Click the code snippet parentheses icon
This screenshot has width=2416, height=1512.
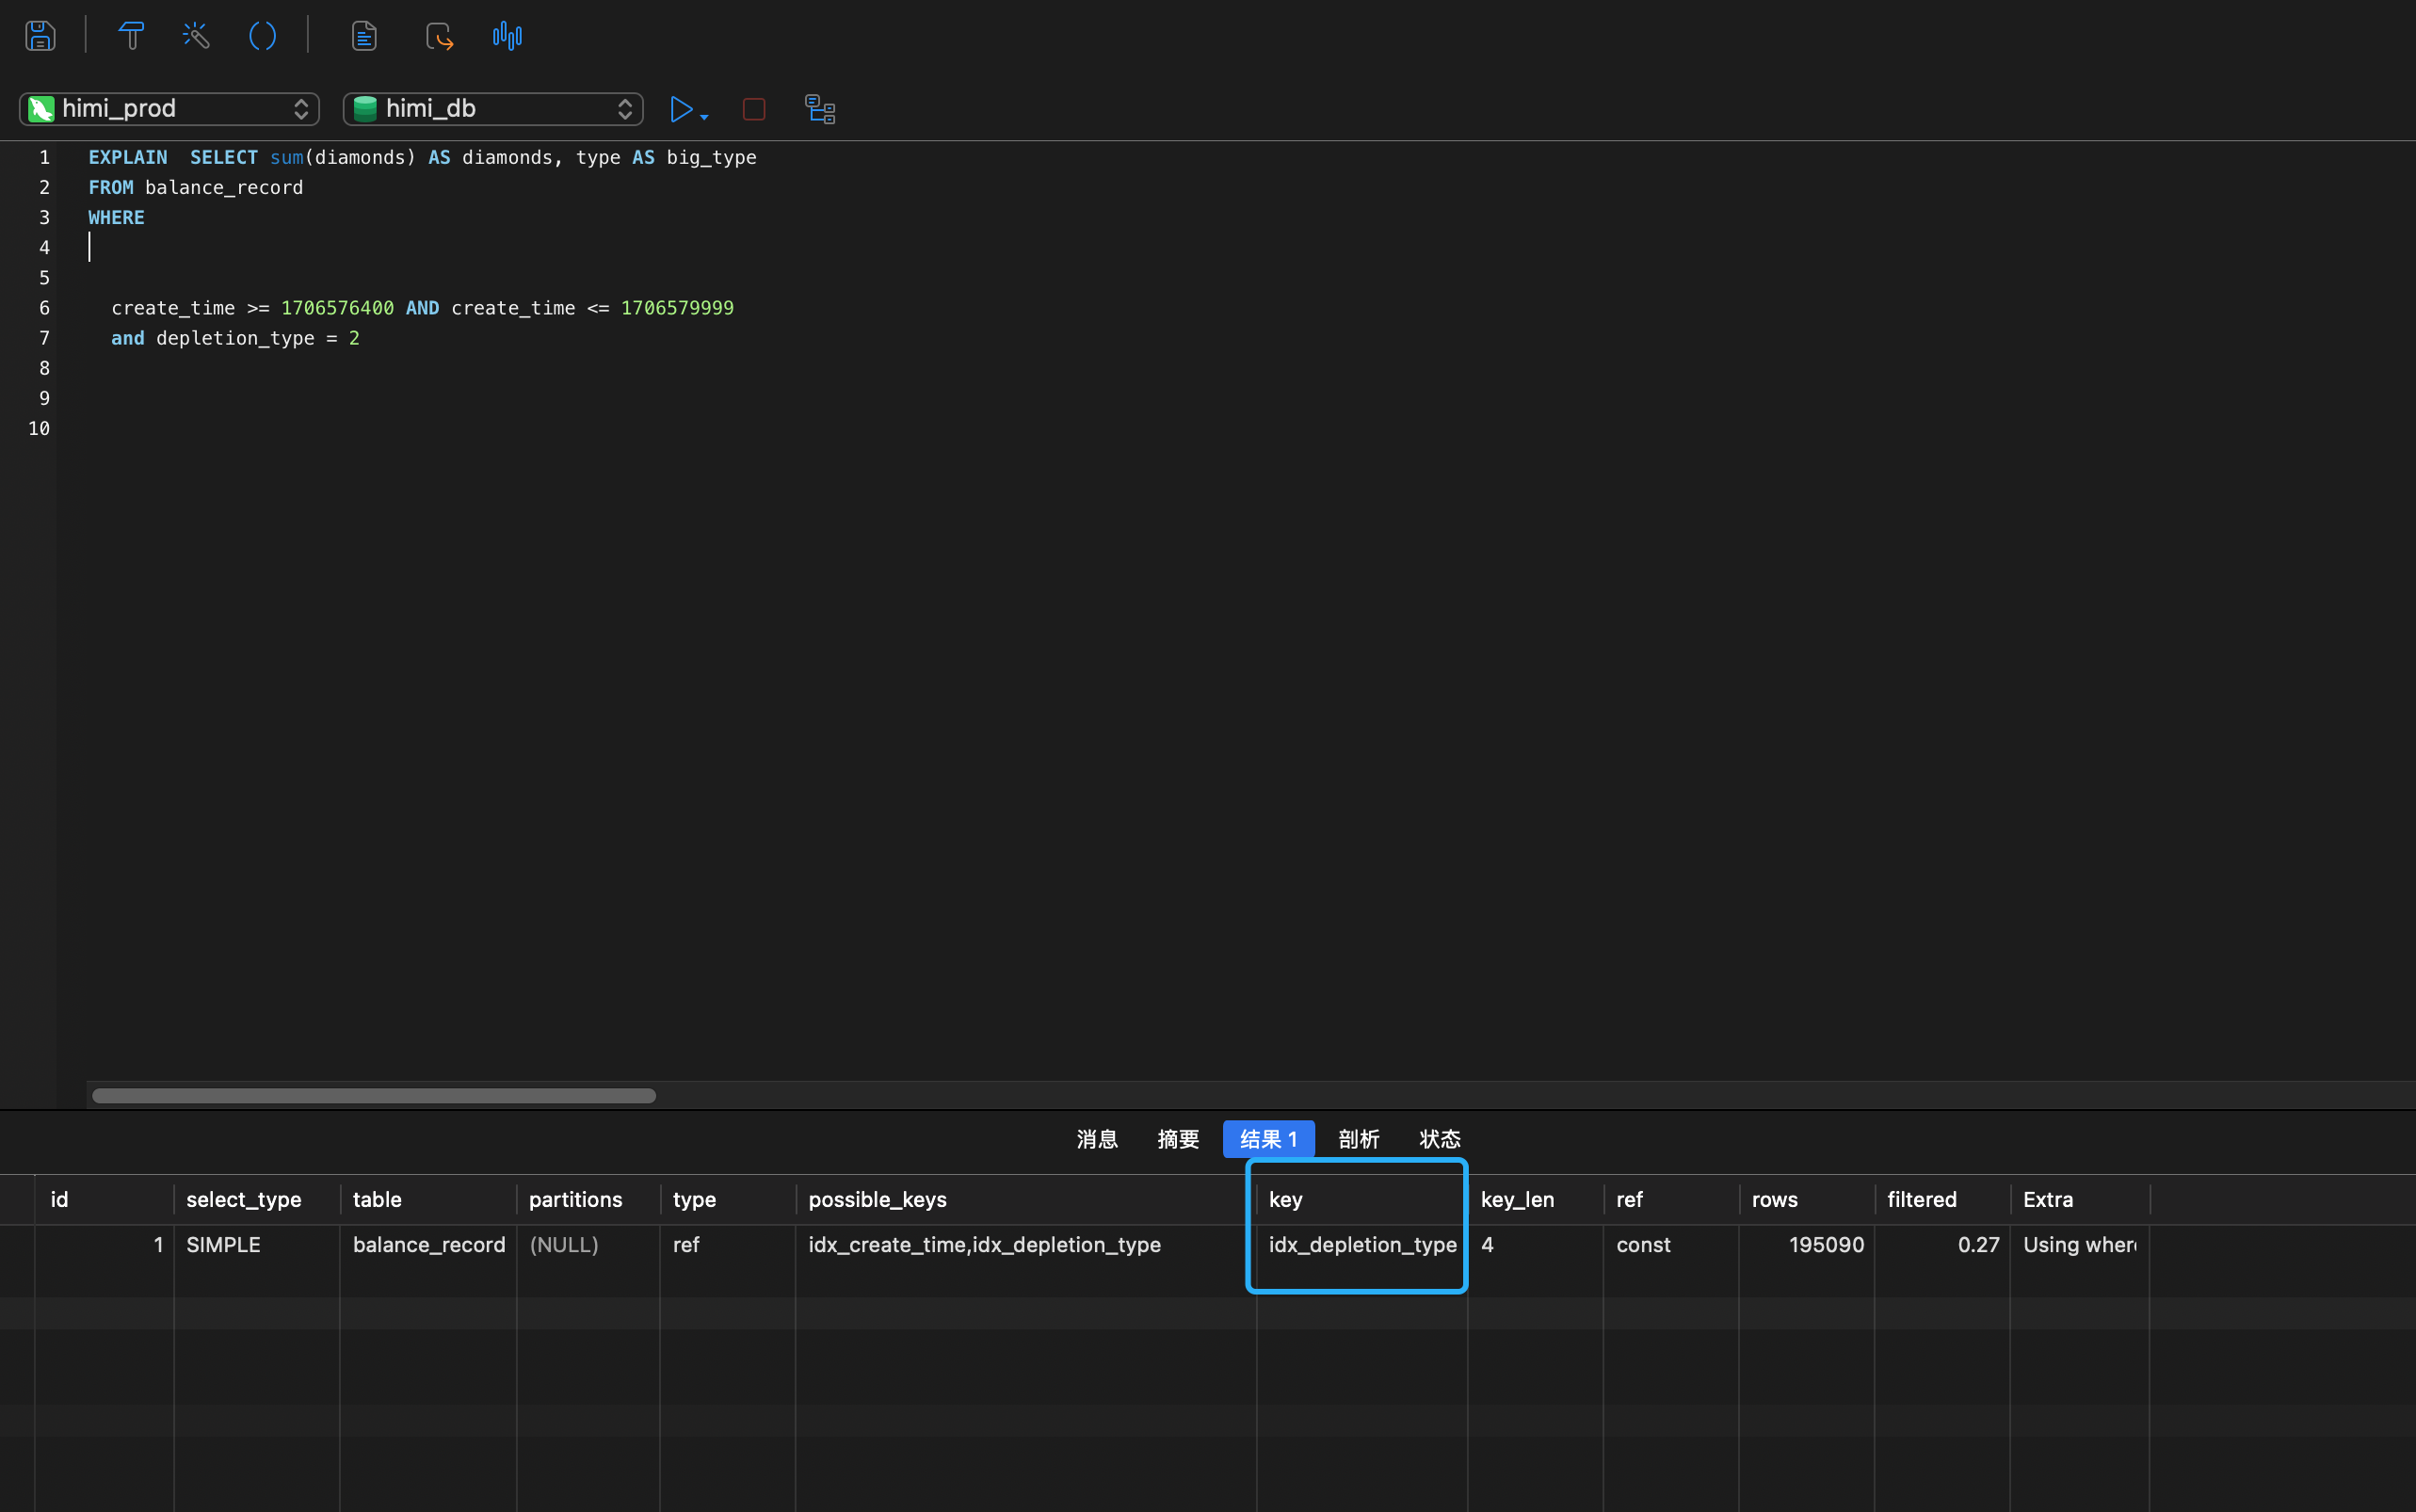(x=262, y=36)
